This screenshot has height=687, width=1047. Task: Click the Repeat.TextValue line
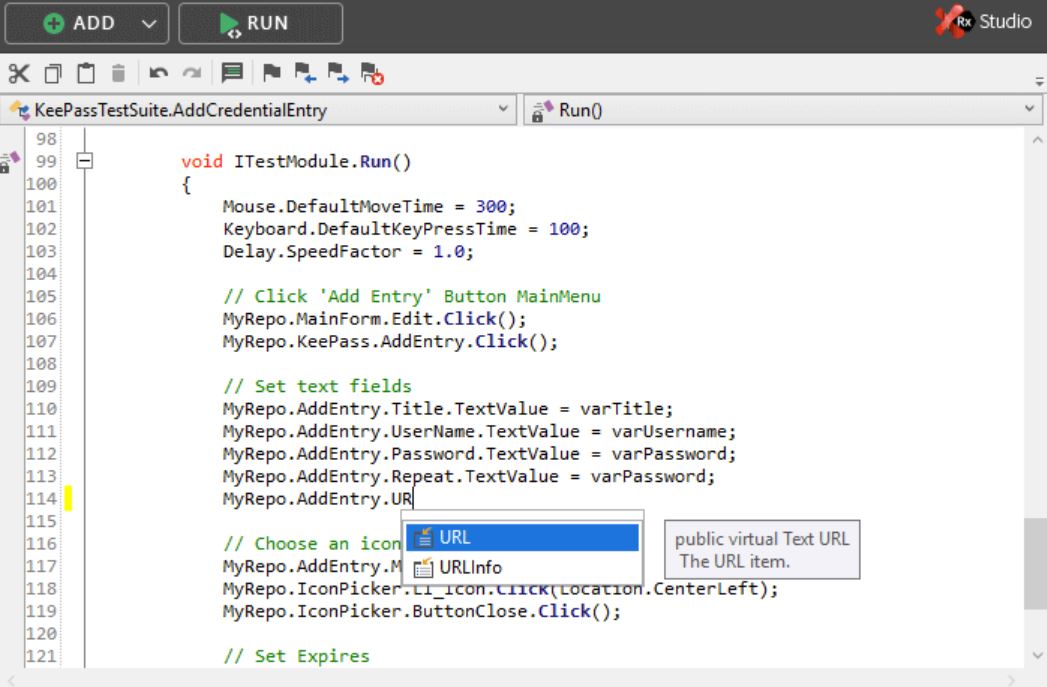coord(469,477)
